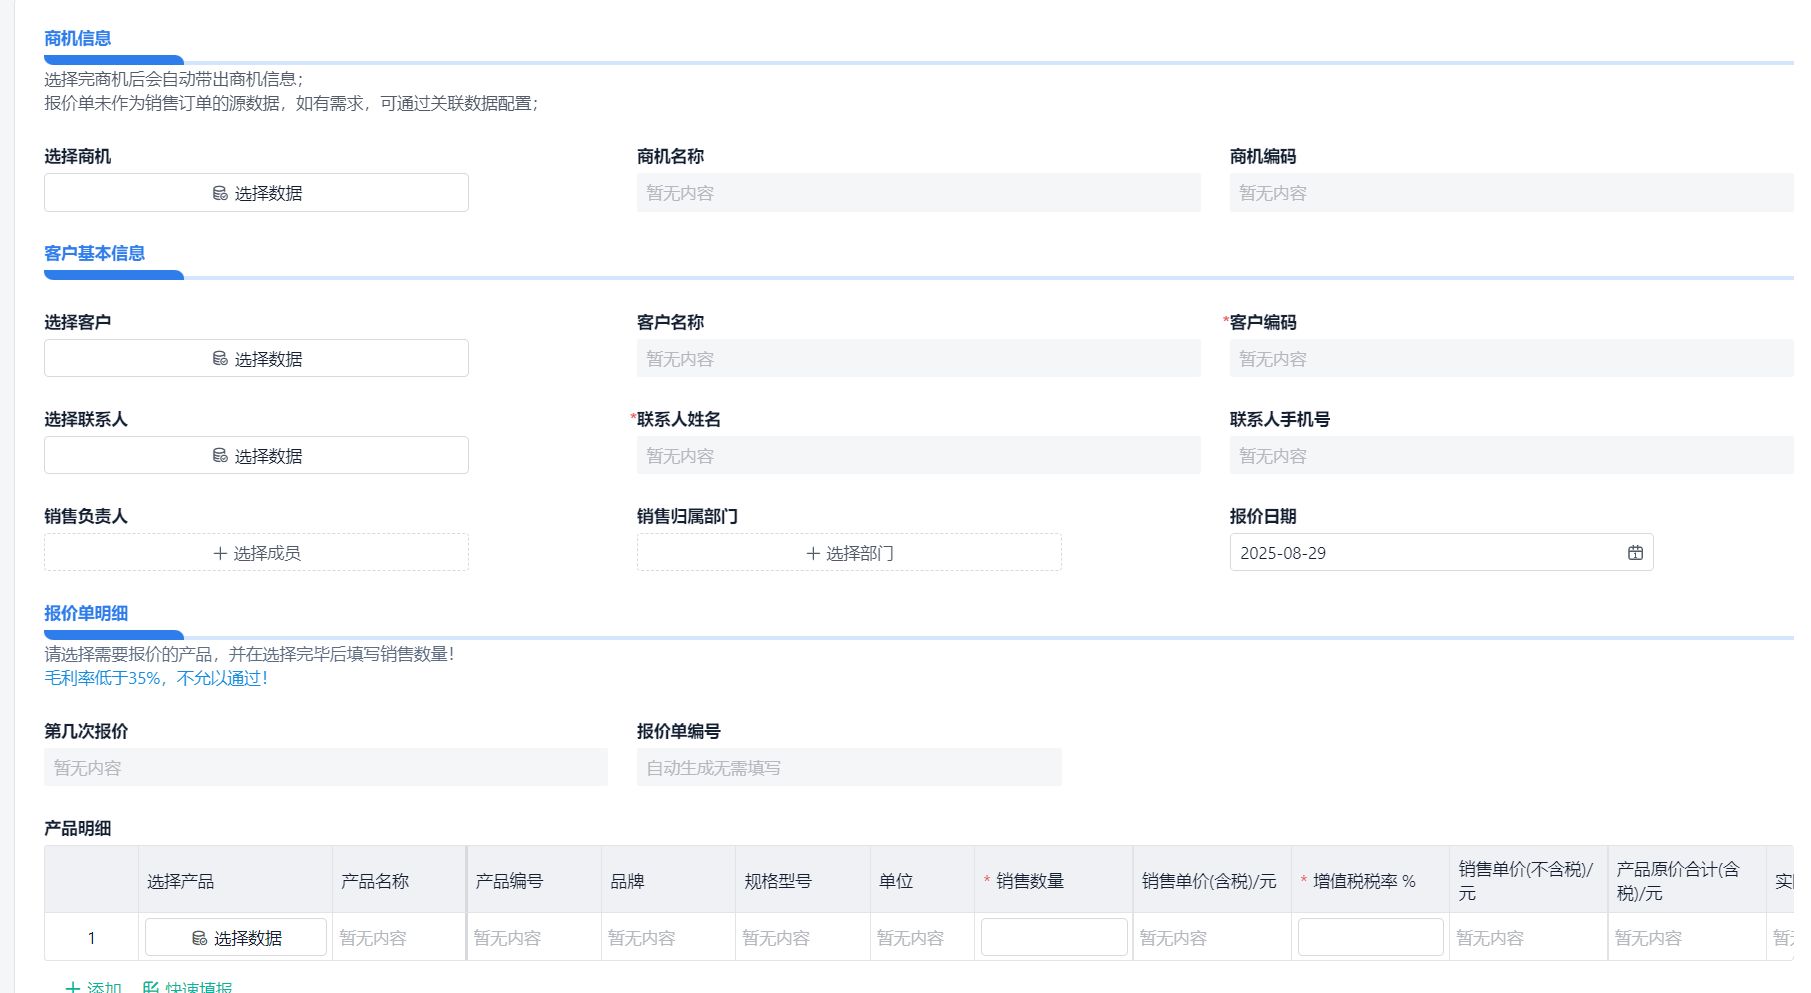Click the 客户编码 read-only field

click(1511, 358)
